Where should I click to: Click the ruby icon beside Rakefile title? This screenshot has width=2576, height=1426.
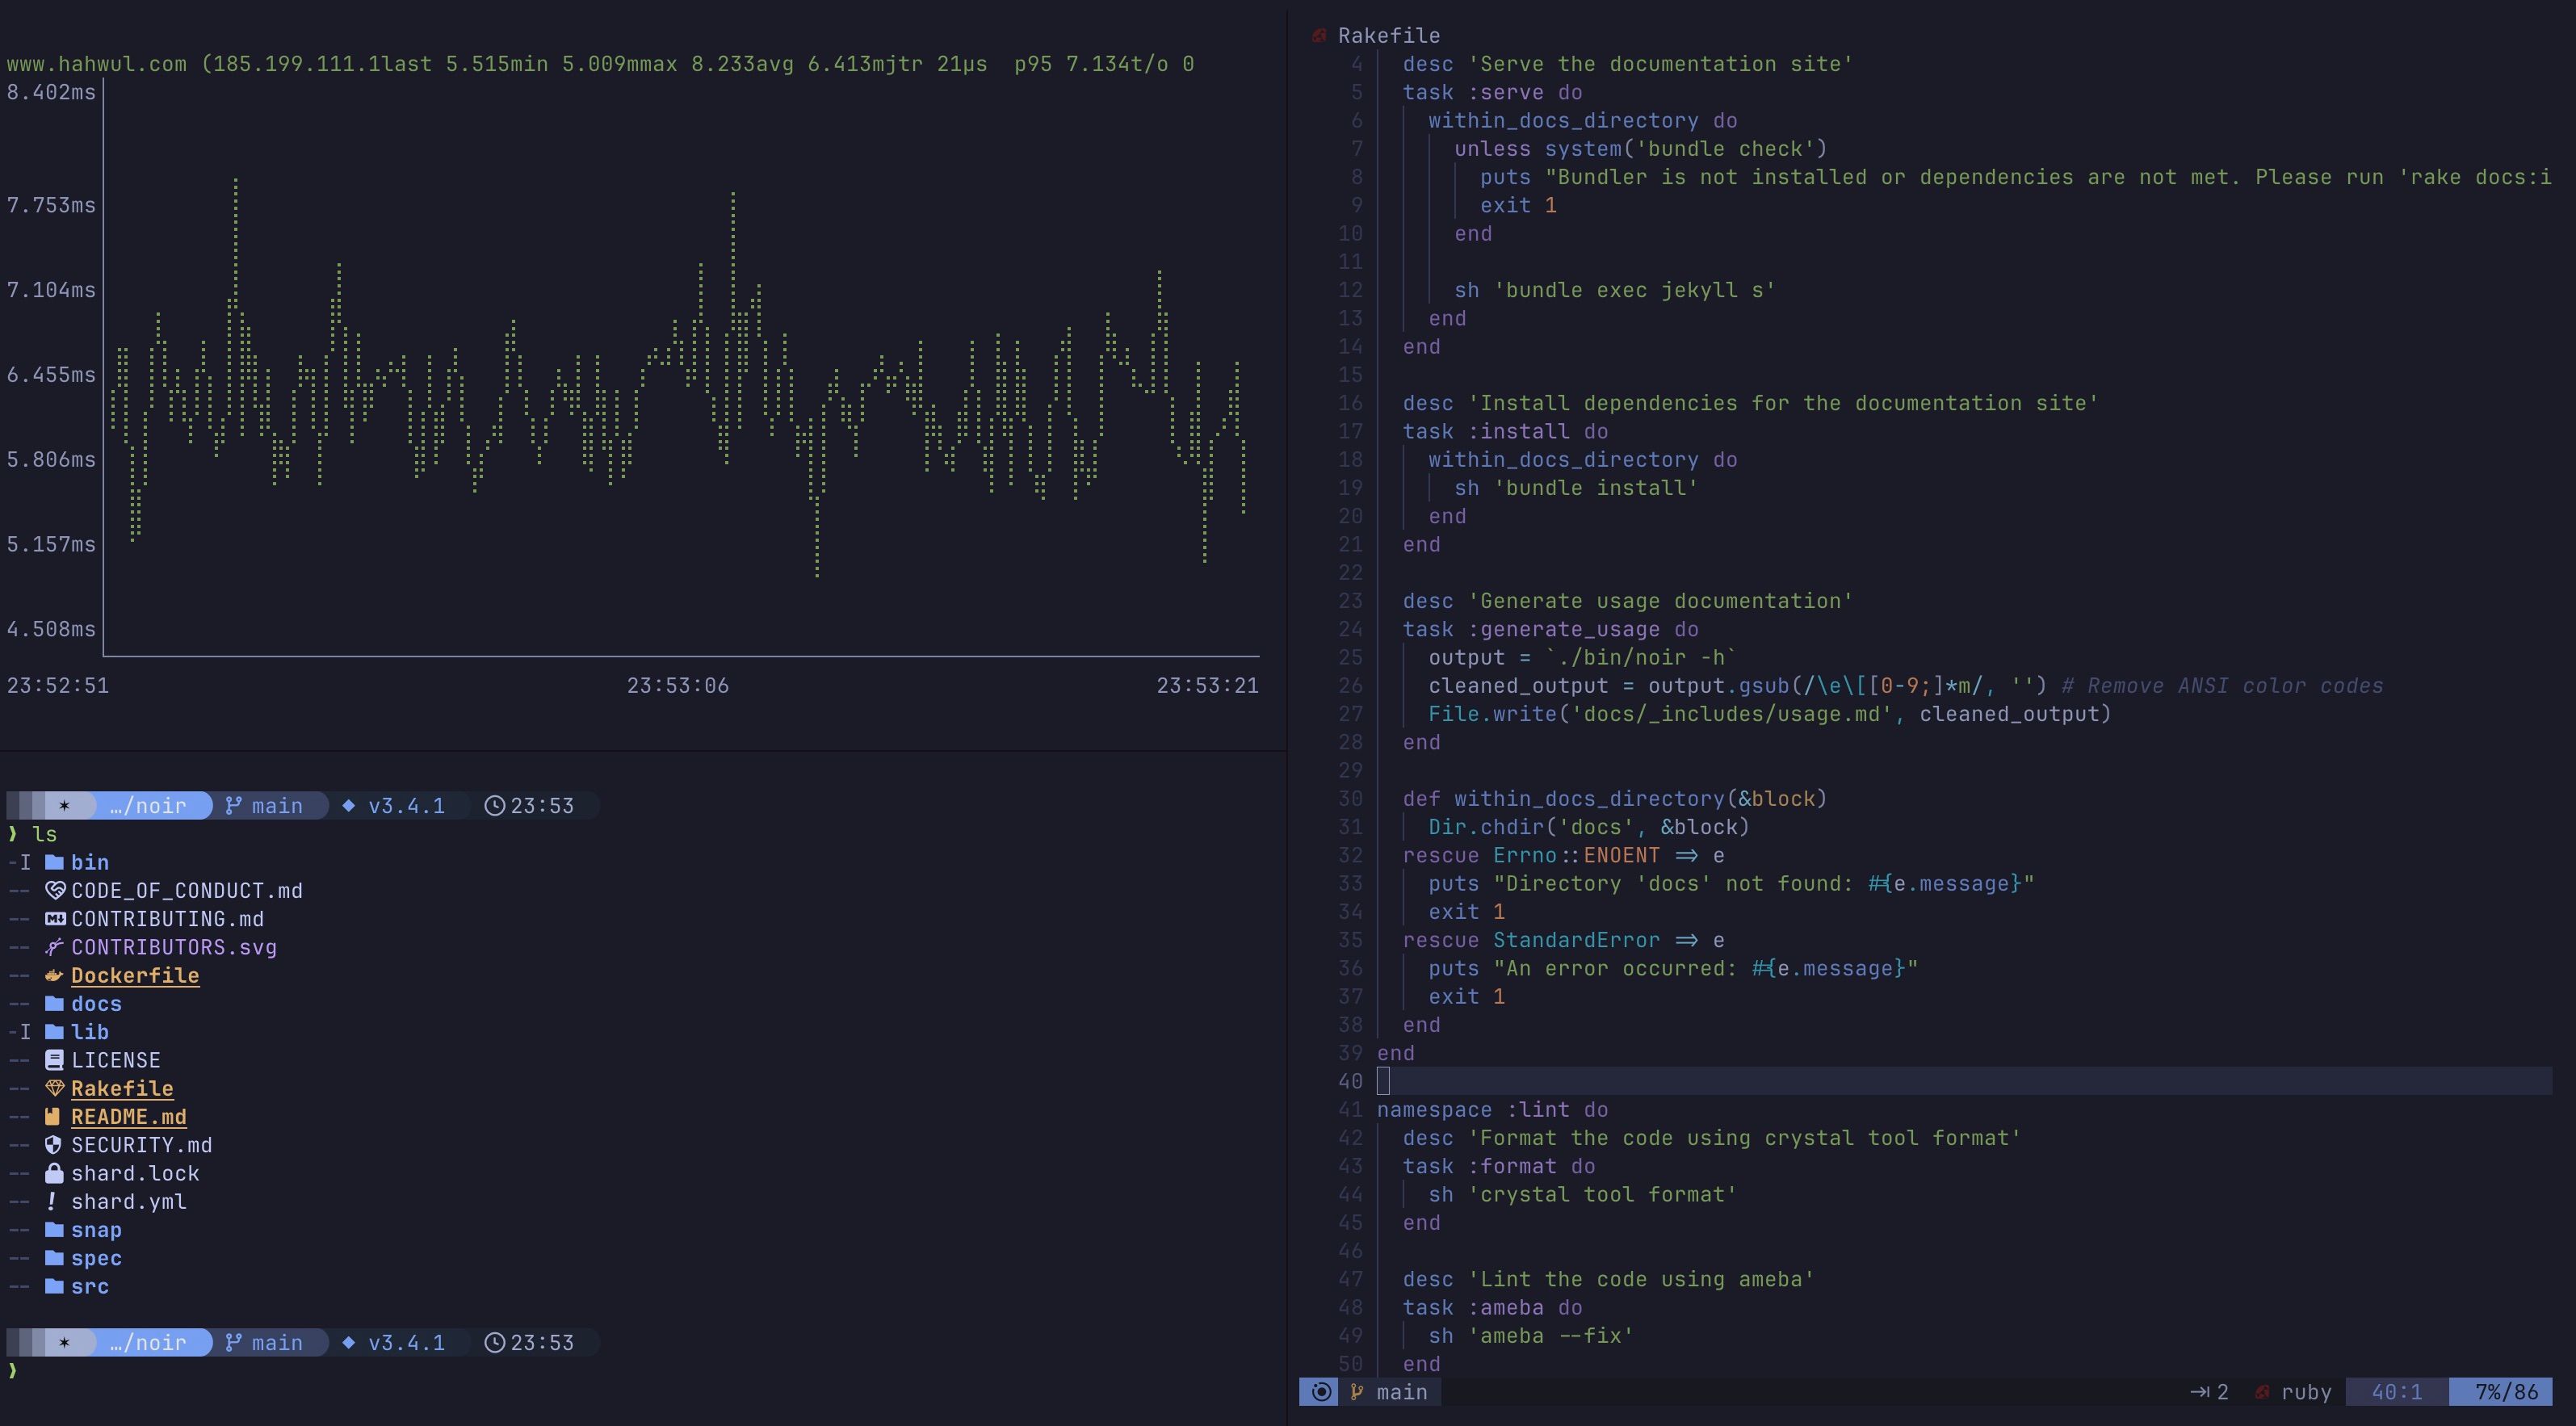1319,35
